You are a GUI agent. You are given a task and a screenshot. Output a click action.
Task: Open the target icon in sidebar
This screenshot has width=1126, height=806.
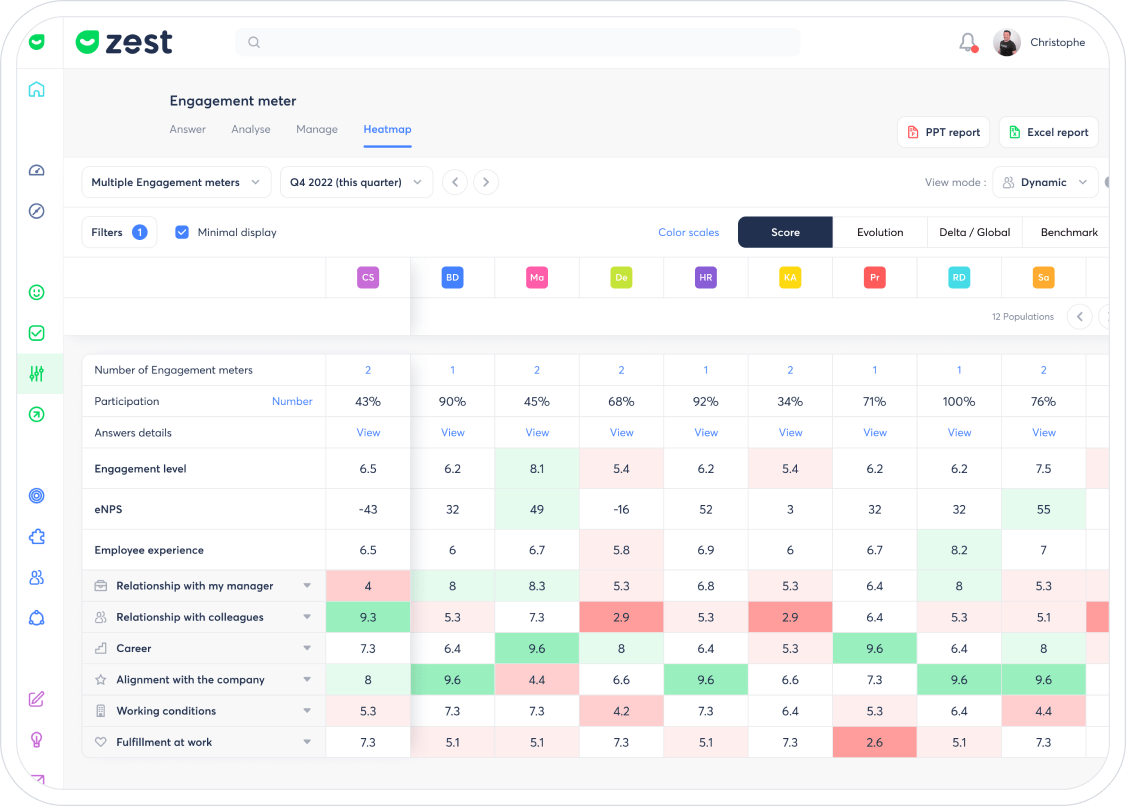pos(37,495)
